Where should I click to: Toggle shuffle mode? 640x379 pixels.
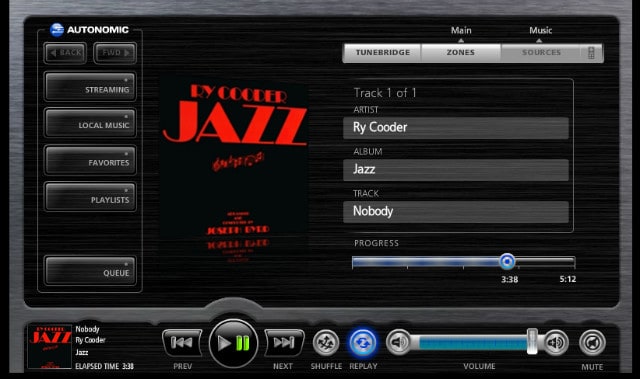pos(326,342)
